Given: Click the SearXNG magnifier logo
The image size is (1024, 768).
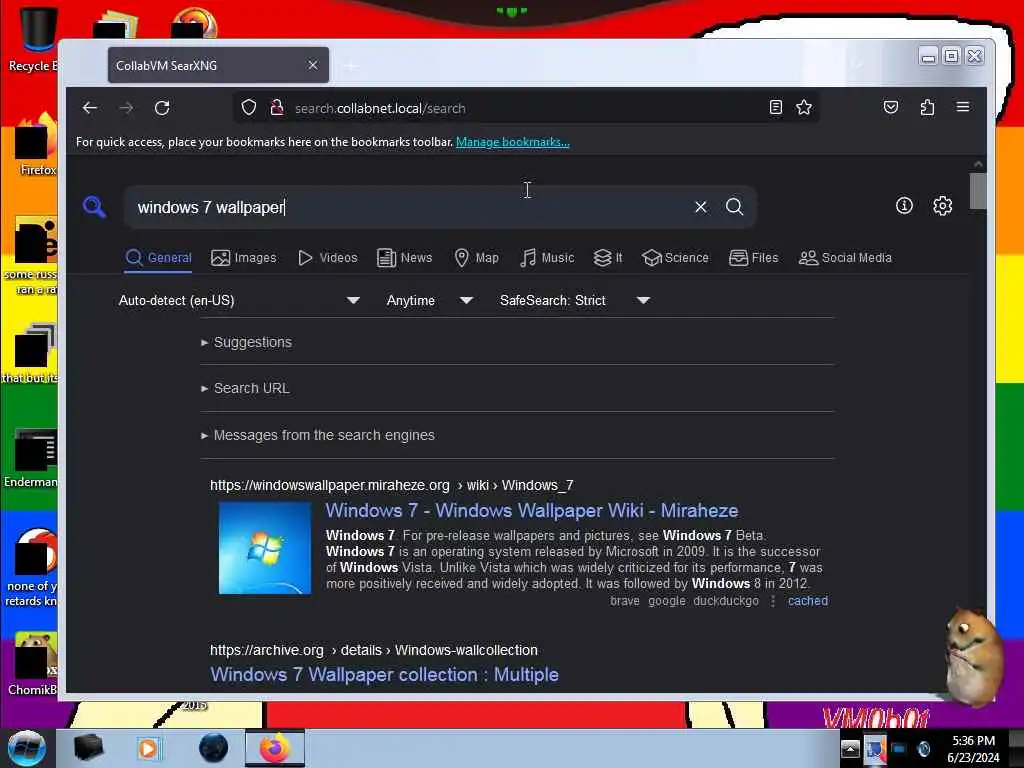Looking at the screenshot, I should (x=95, y=207).
